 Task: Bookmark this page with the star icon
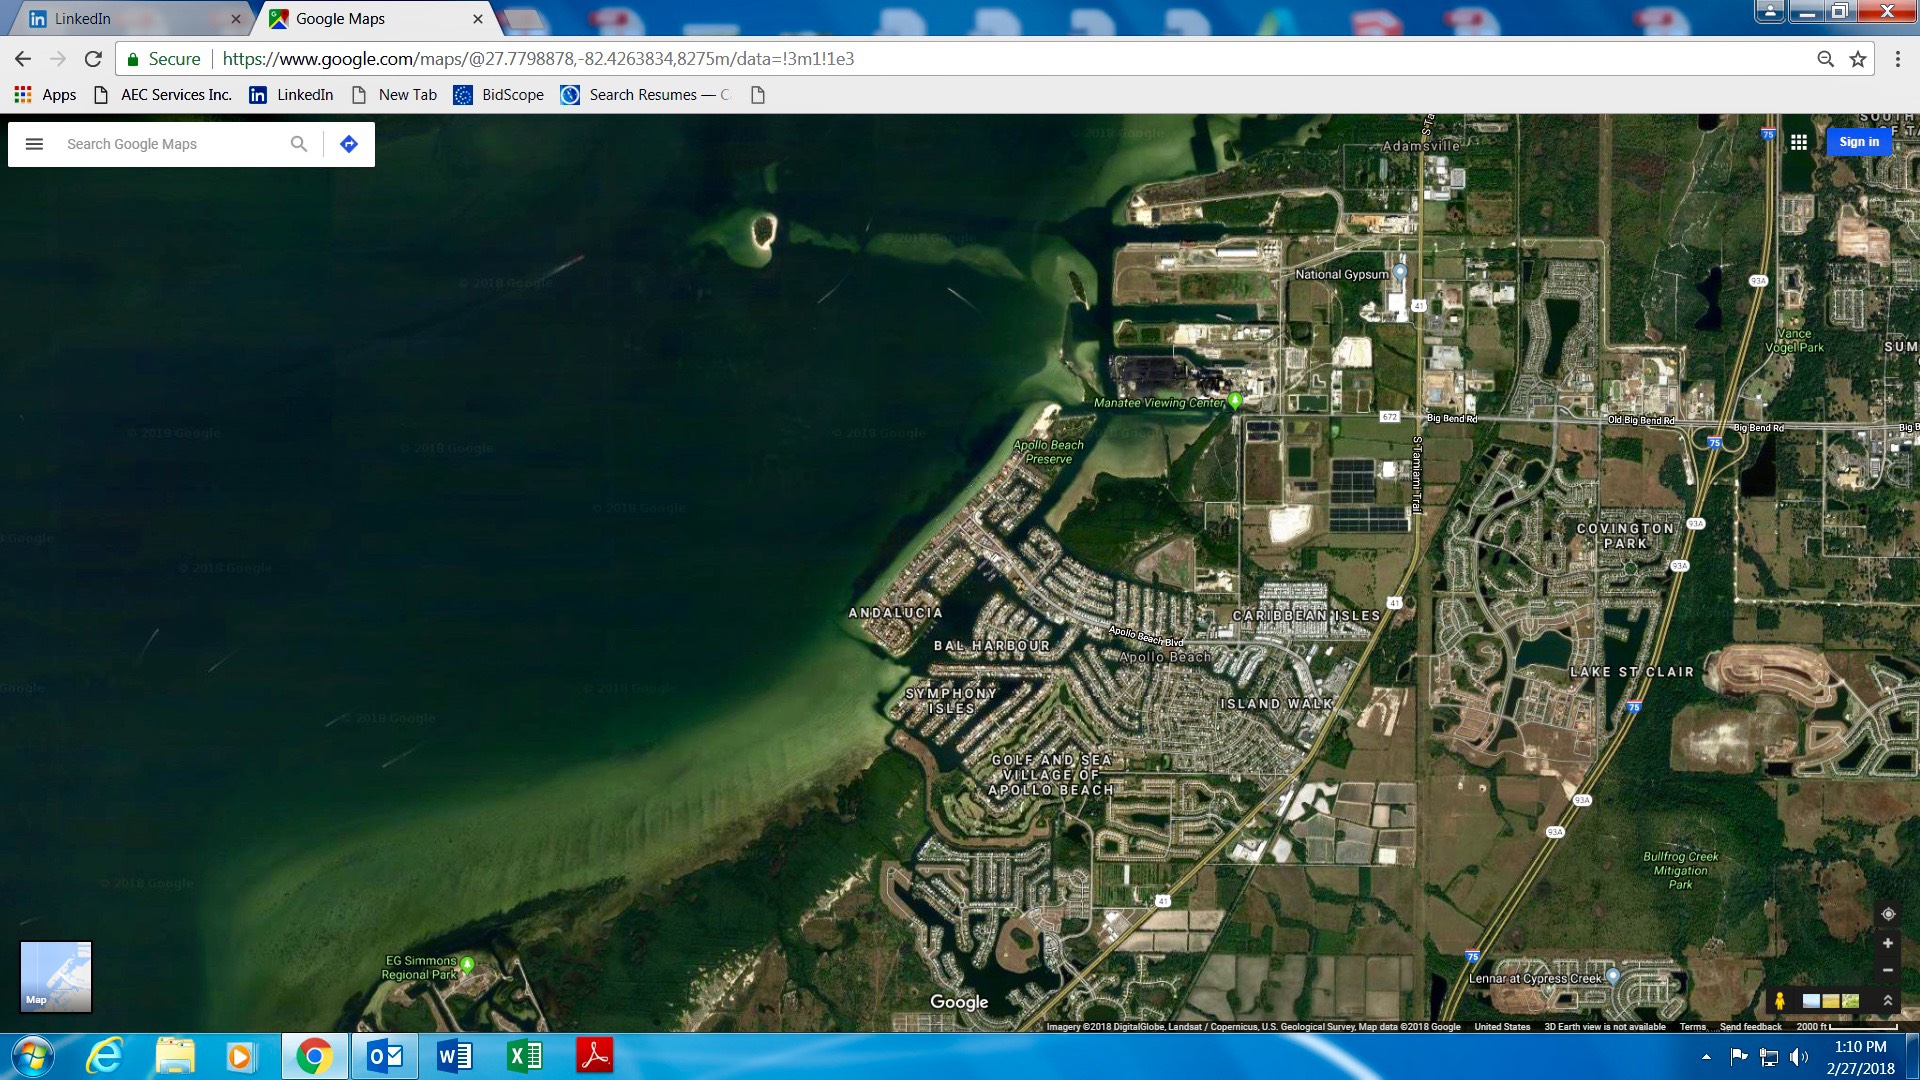tap(1858, 59)
